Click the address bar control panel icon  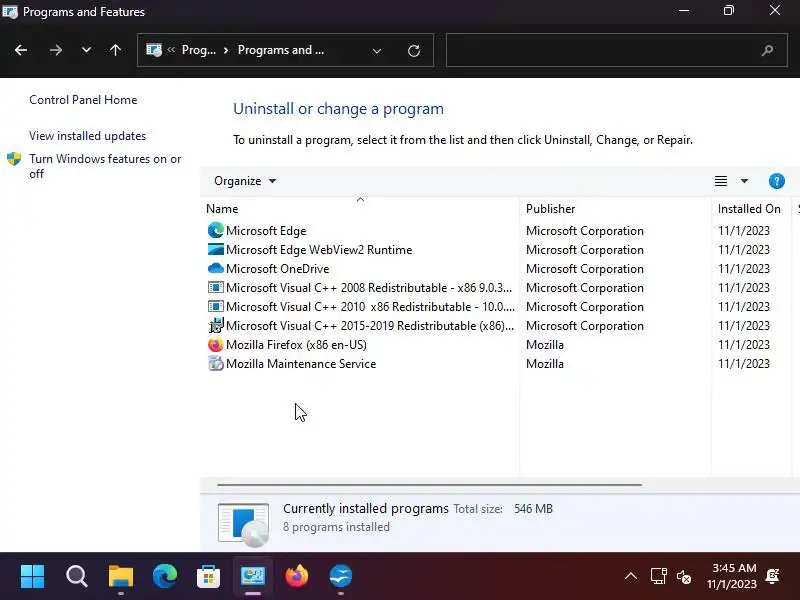coord(154,50)
